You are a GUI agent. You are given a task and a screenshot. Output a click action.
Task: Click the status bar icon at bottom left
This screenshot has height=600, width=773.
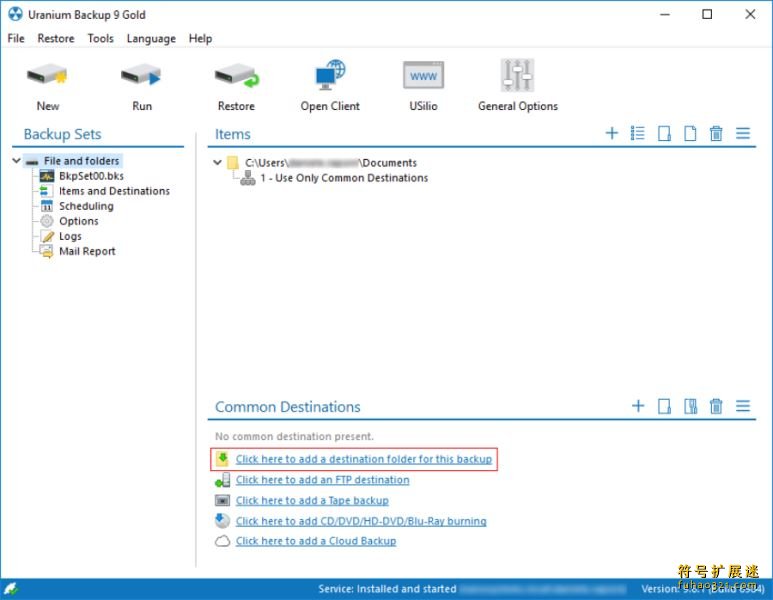[x=11, y=588]
